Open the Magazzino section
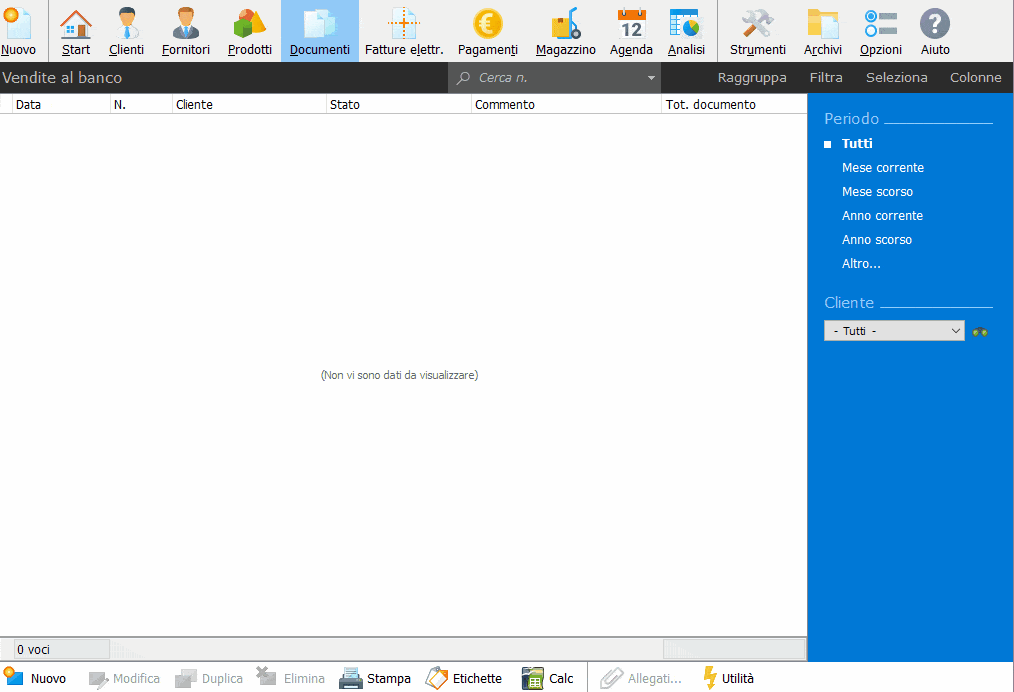 [x=566, y=31]
